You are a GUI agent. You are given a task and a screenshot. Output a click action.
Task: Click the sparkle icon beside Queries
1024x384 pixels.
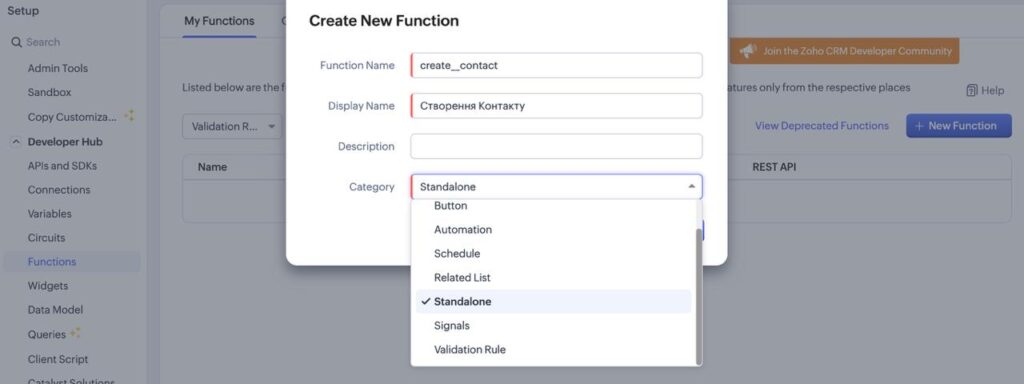[76, 333]
